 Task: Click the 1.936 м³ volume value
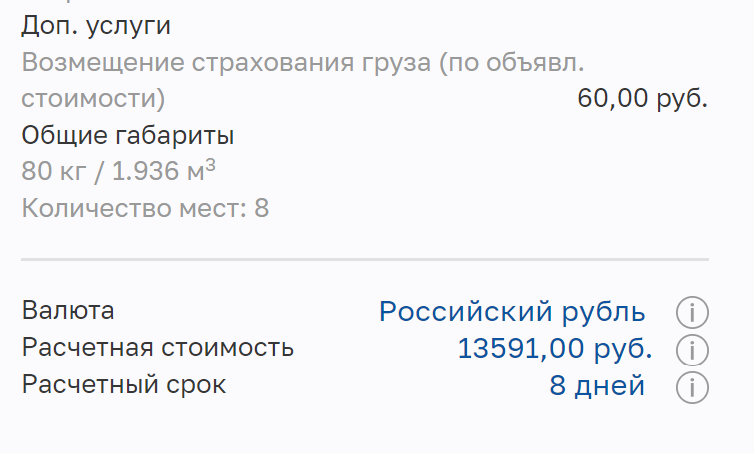[x=164, y=170]
